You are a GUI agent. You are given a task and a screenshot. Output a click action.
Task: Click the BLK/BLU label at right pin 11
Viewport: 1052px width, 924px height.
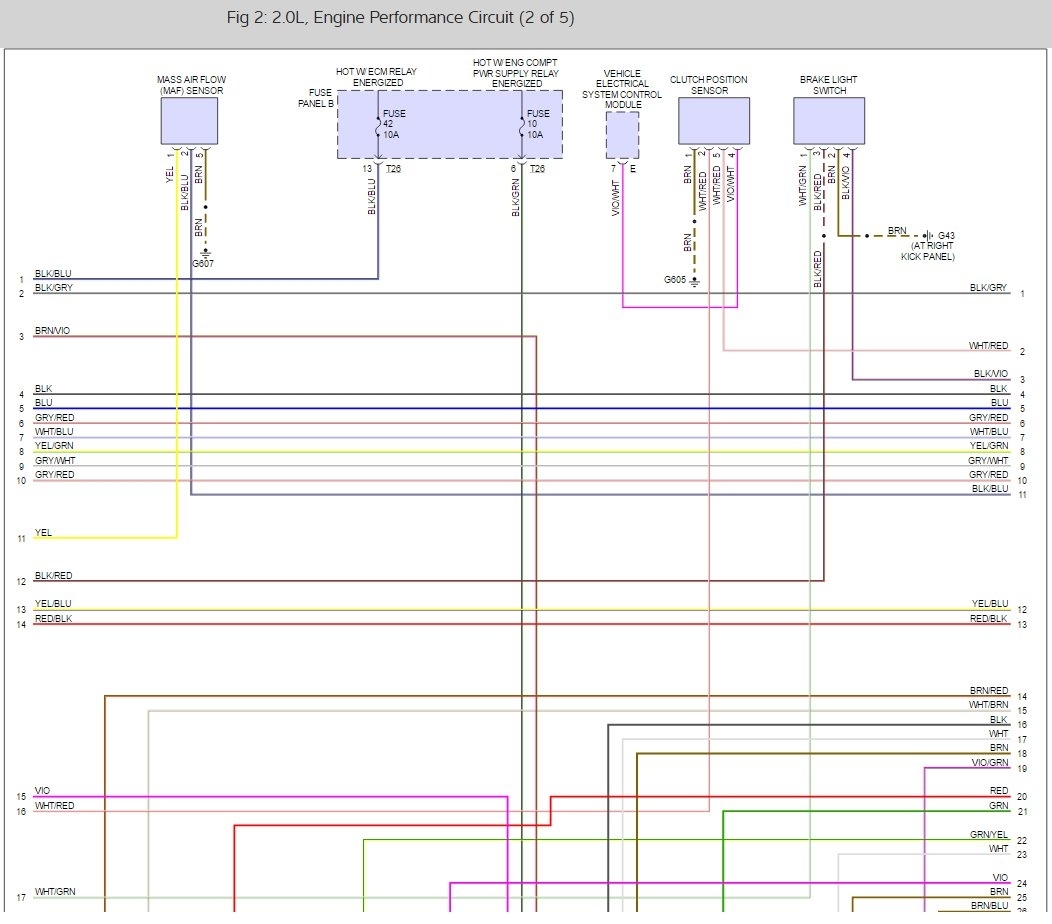(990, 489)
